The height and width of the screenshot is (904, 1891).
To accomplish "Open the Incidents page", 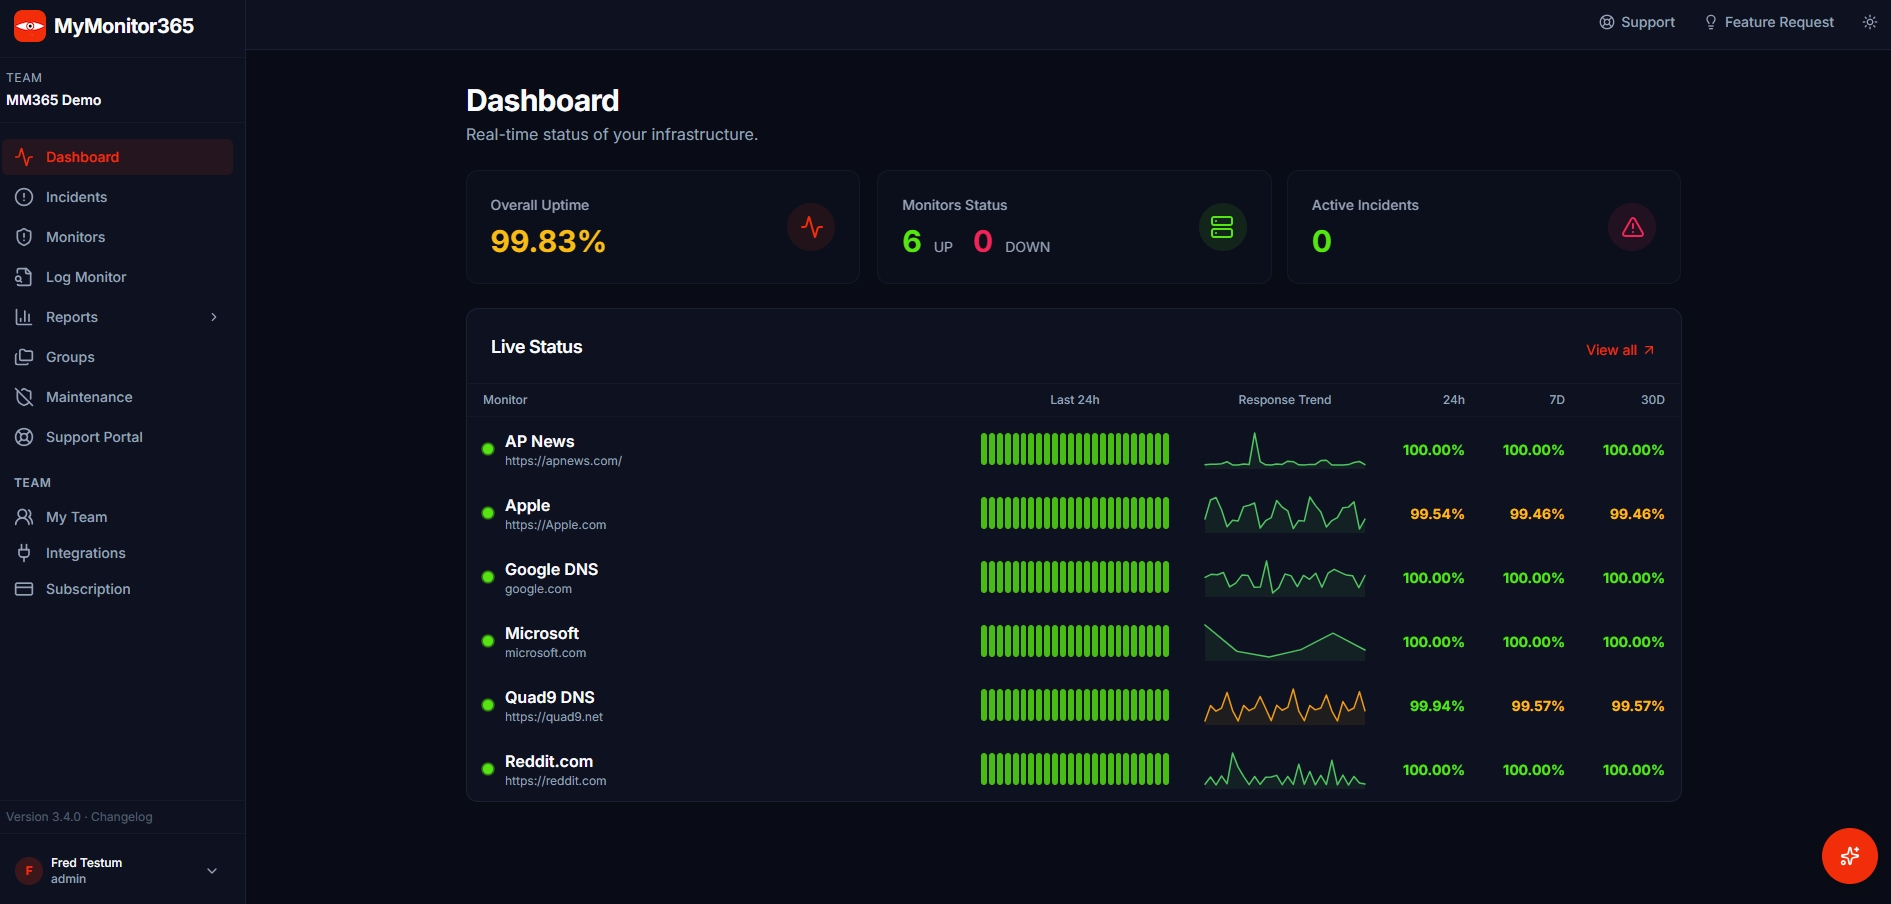I will (117, 197).
